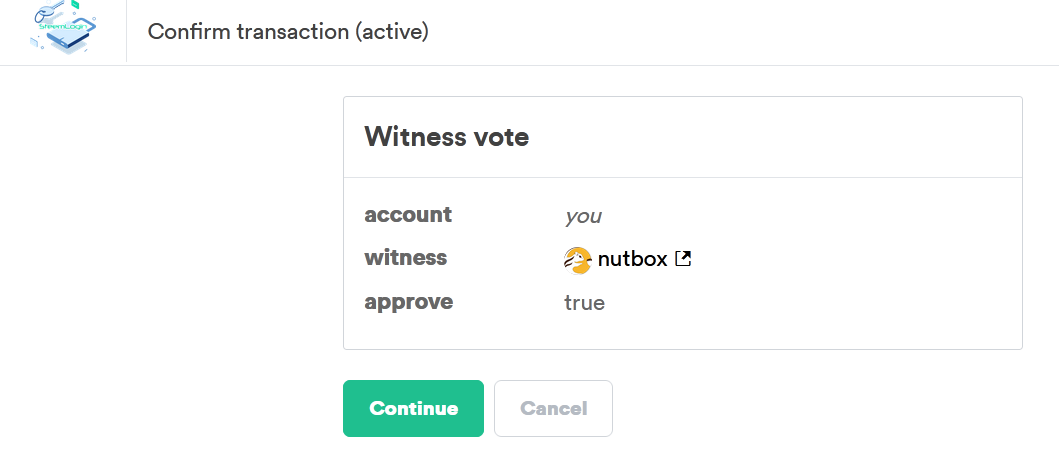Image resolution: width=1059 pixels, height=458 pixels.
Task: Click the nutbox witness name link
Action: 632,260
